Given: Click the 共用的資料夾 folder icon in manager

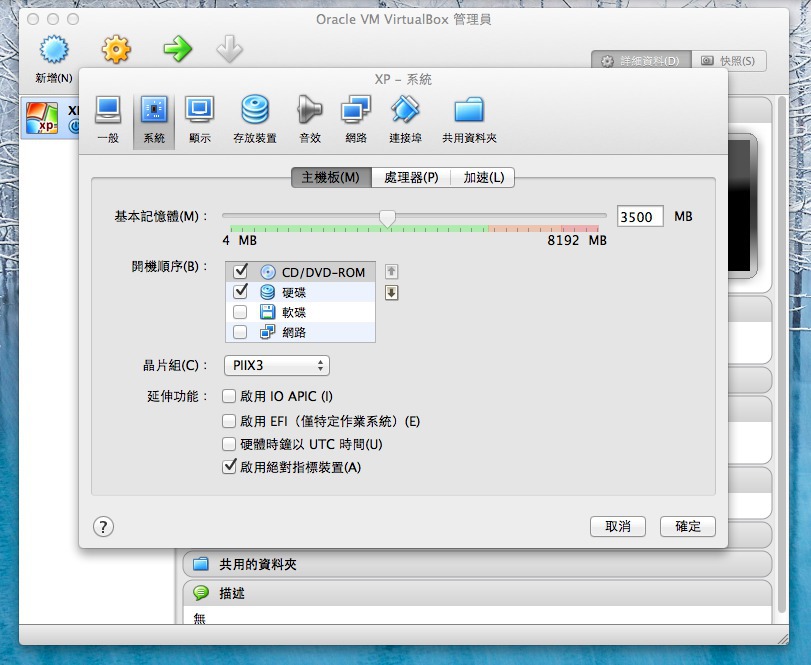Looking at the screenshot, I should point(201,564).
